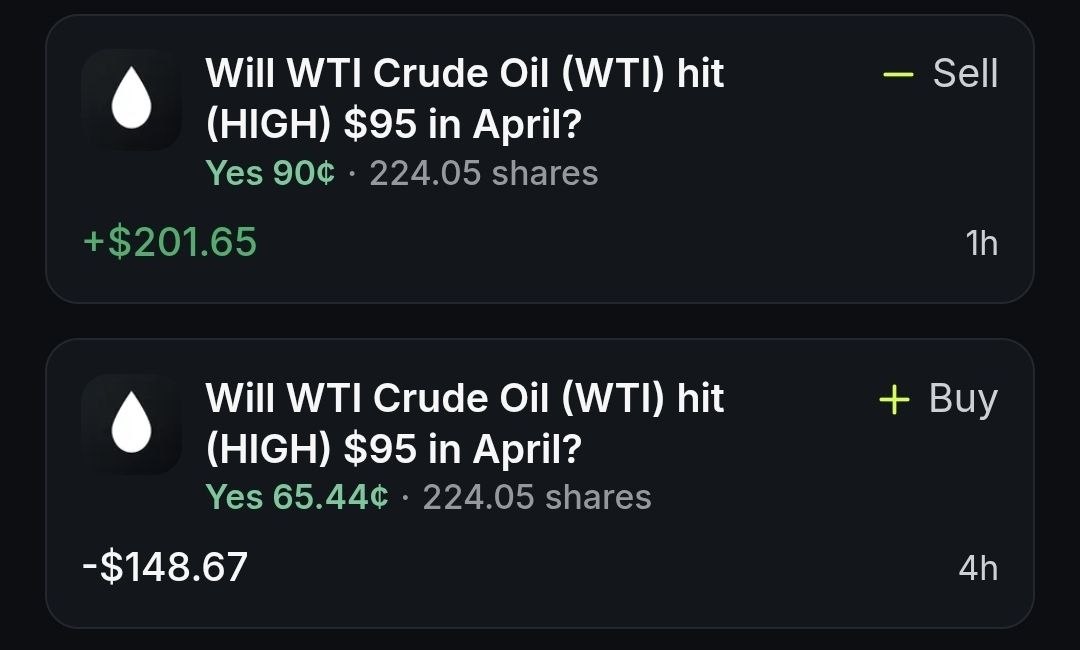Click the 1h timestamp on Sell card
The height and width of the screenshot is (650, 1080).
point(982,243)
